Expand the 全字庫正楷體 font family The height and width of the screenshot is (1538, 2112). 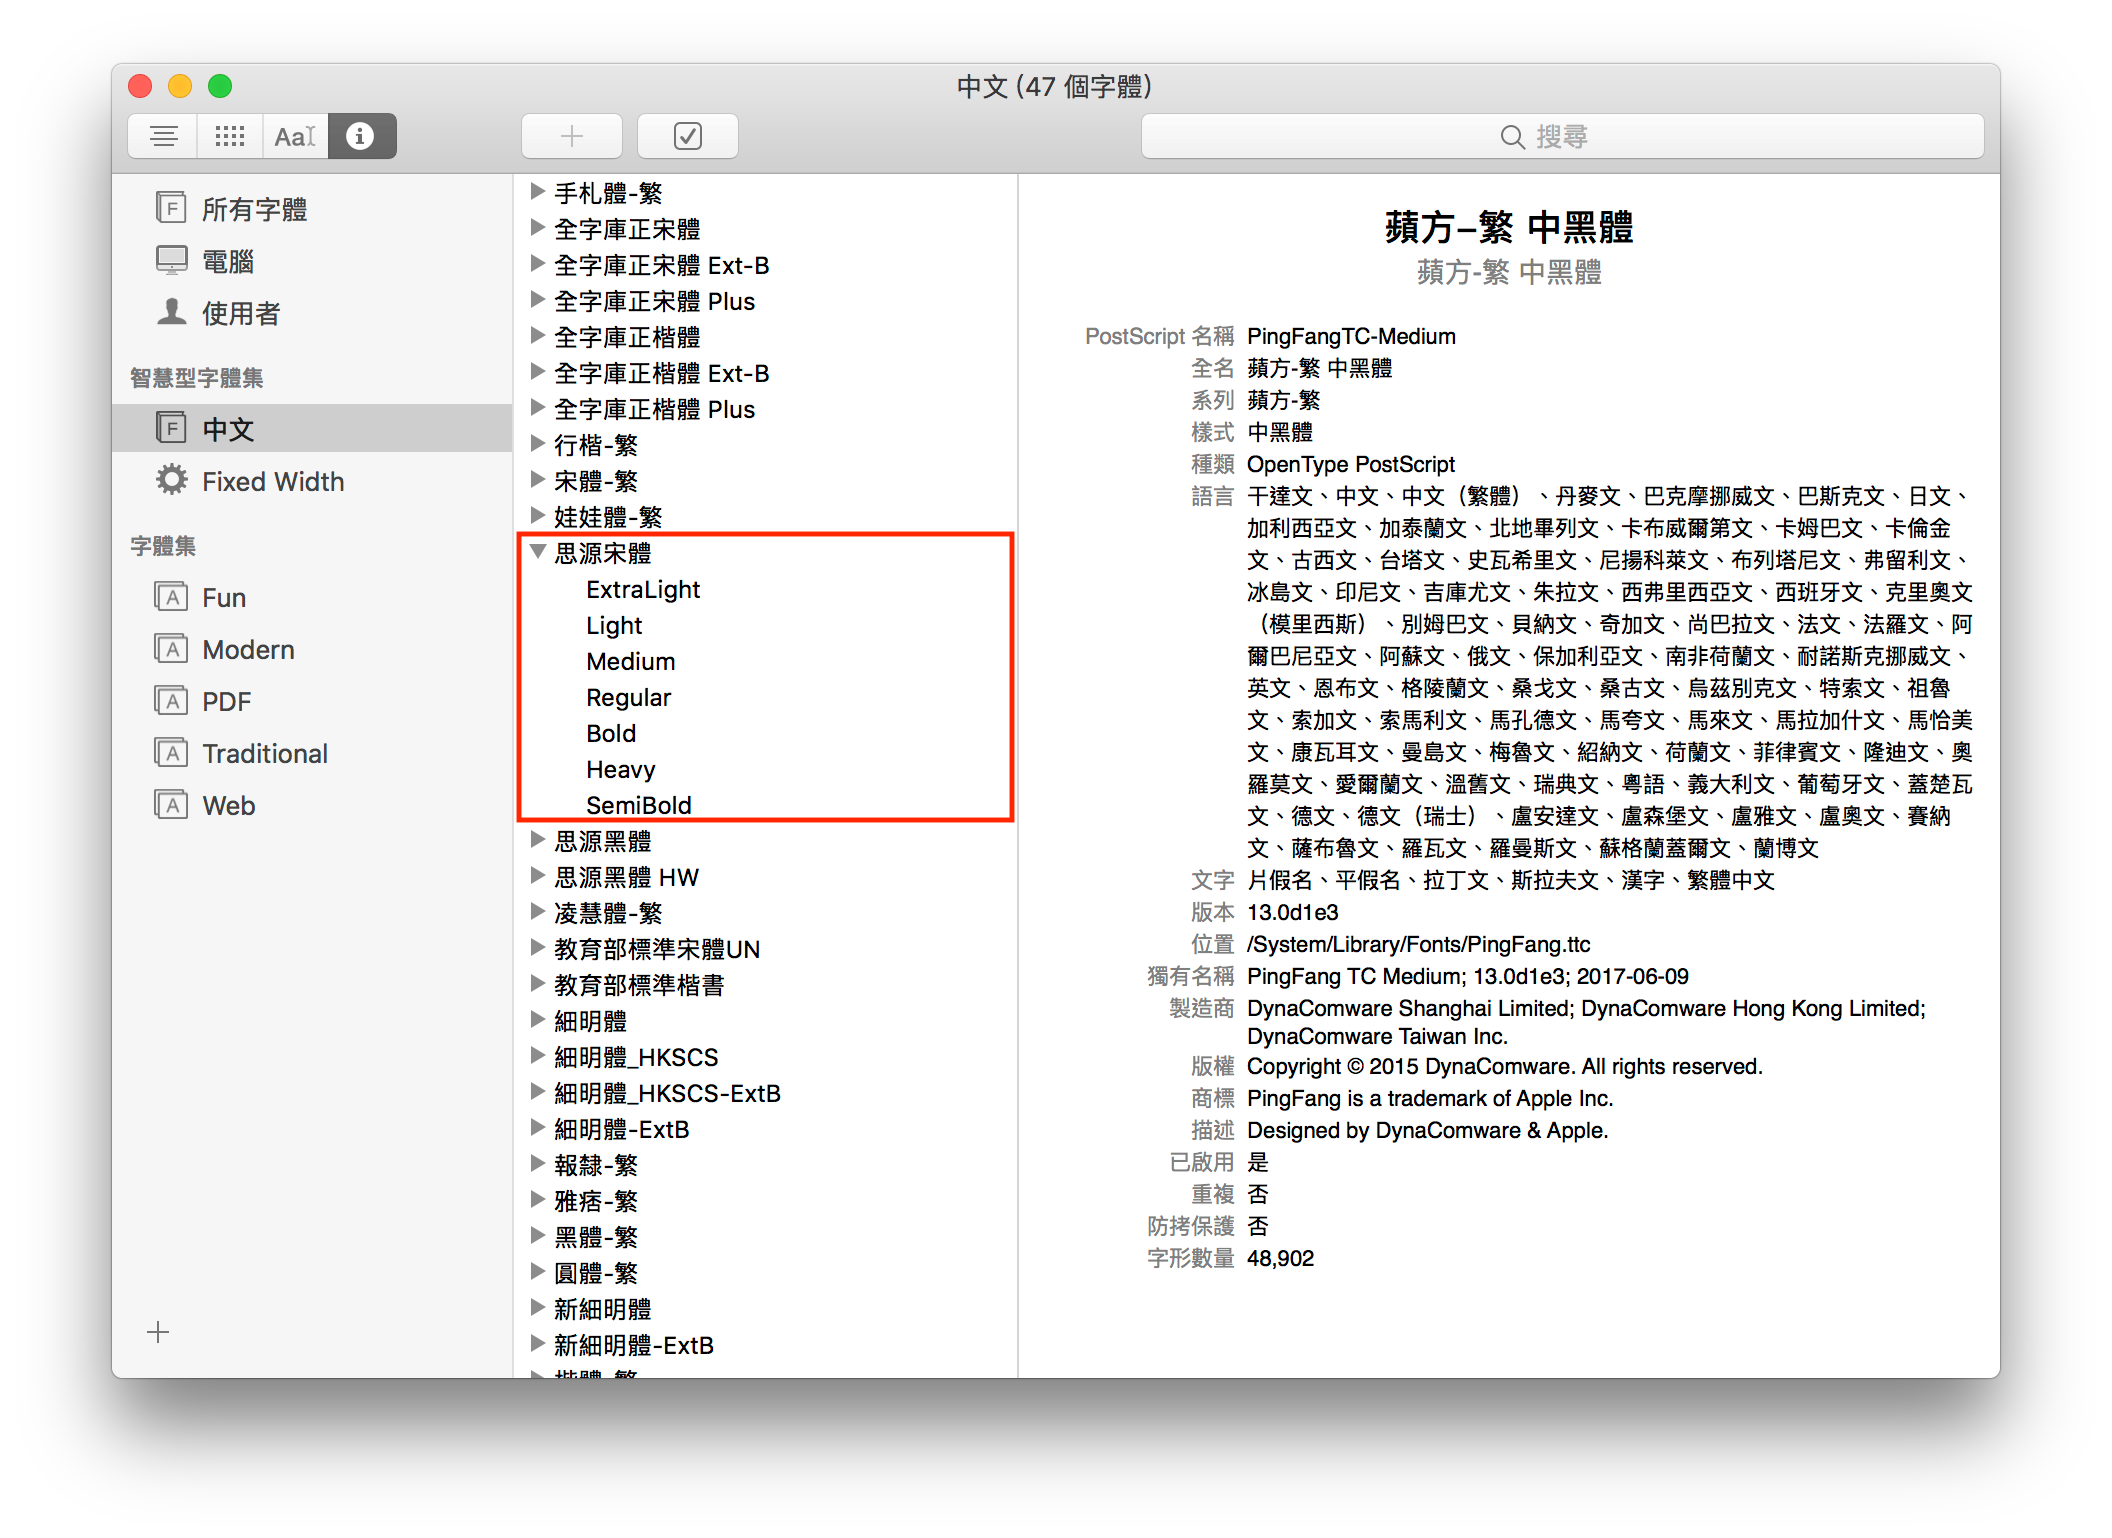538,335
